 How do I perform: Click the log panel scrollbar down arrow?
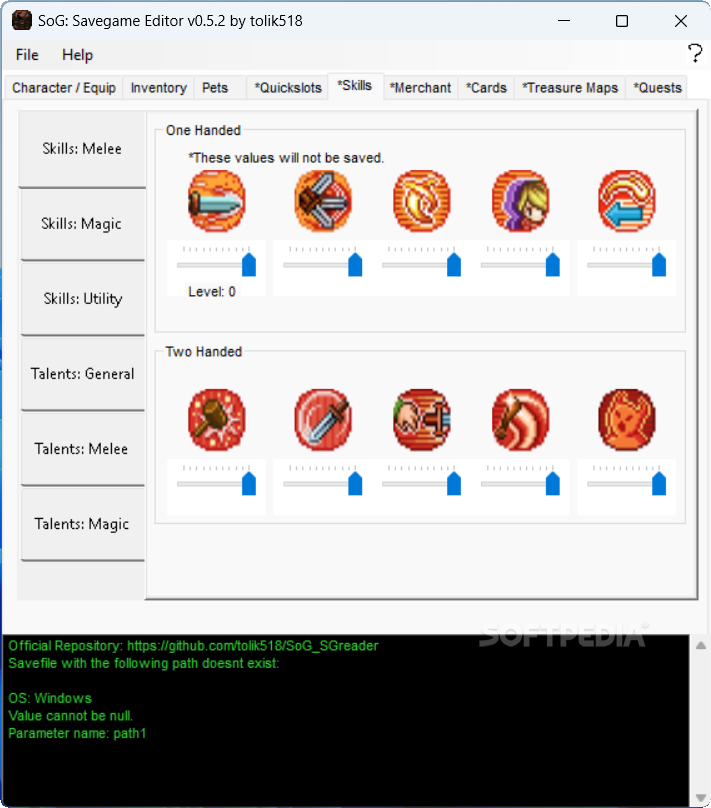701,798
